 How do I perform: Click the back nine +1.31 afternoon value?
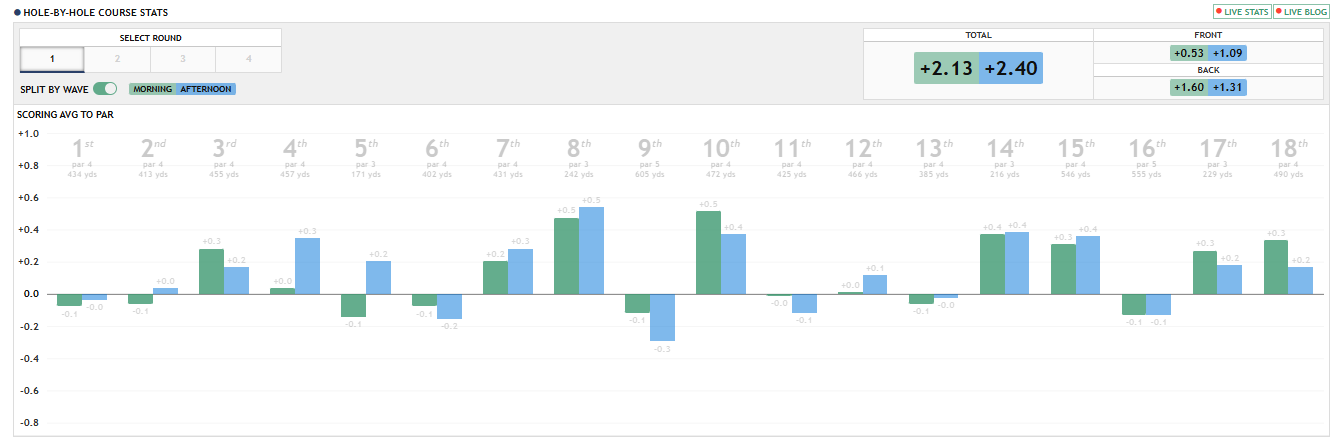click(1228, 87)
